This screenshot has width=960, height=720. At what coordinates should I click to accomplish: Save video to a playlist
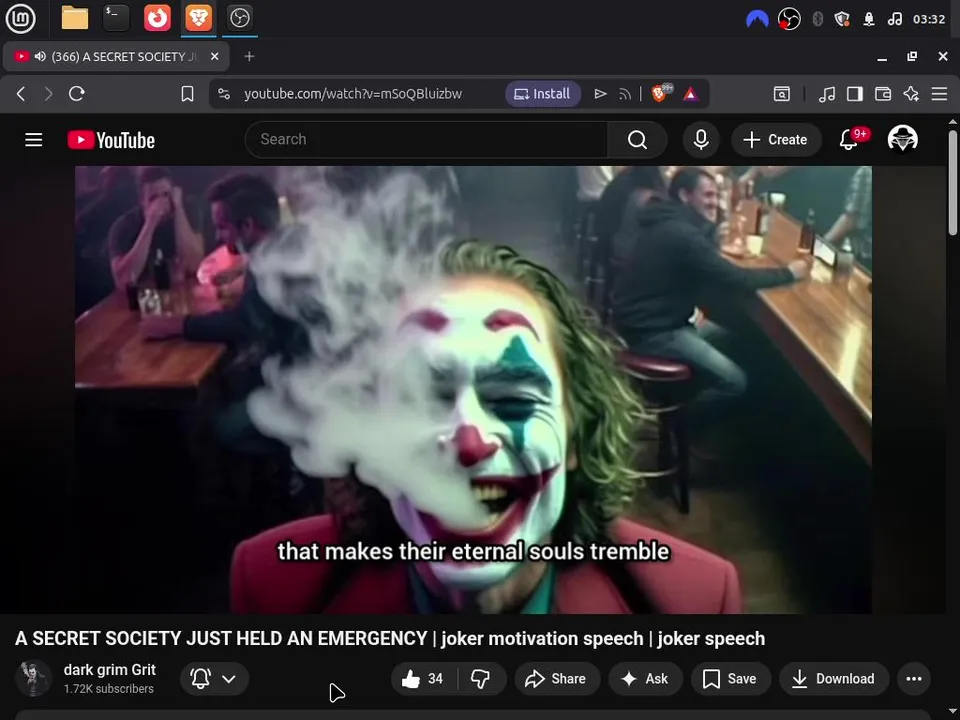[730, 678]
